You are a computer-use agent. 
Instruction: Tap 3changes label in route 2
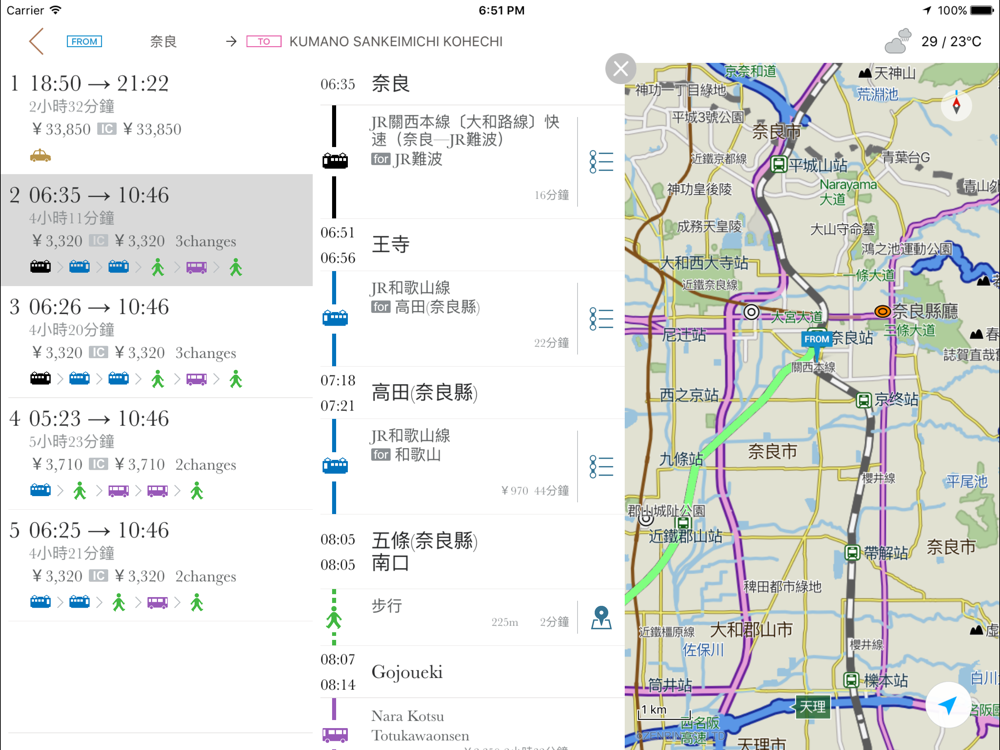[205, 241]
